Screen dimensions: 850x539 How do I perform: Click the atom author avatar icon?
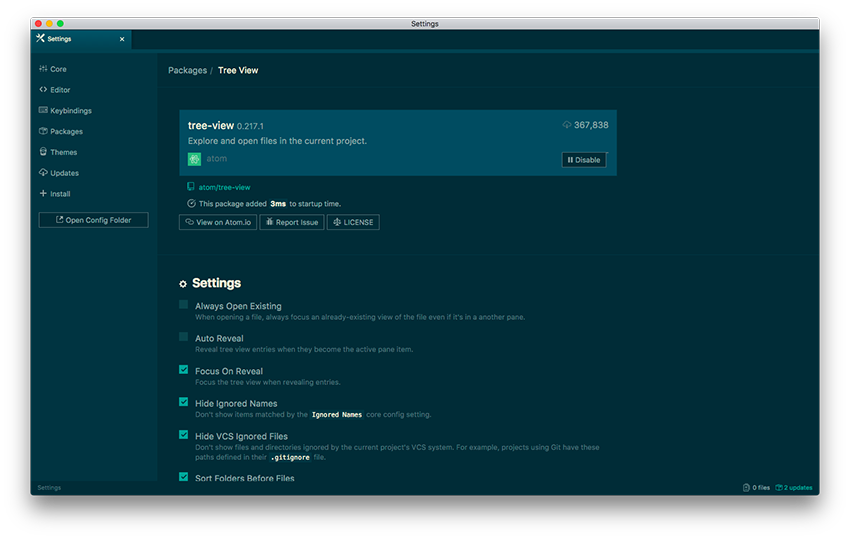coord(195,159)
